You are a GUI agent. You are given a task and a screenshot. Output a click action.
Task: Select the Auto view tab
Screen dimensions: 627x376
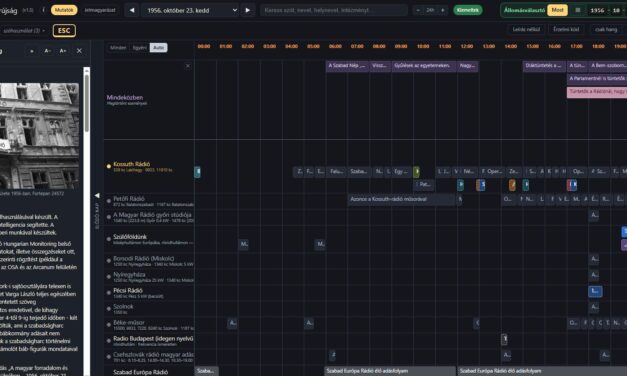point(159,48)
